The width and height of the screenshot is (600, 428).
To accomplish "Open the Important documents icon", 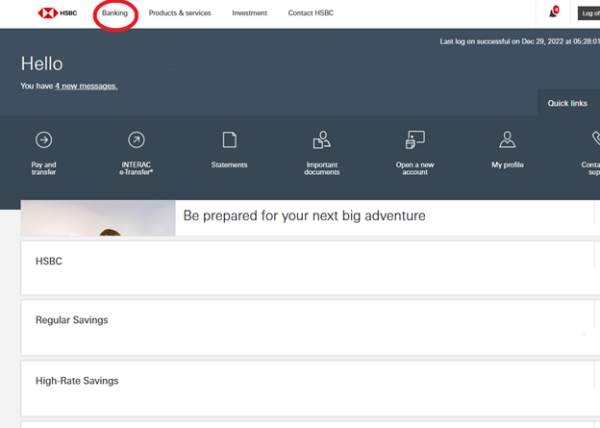I will (322, 140).
